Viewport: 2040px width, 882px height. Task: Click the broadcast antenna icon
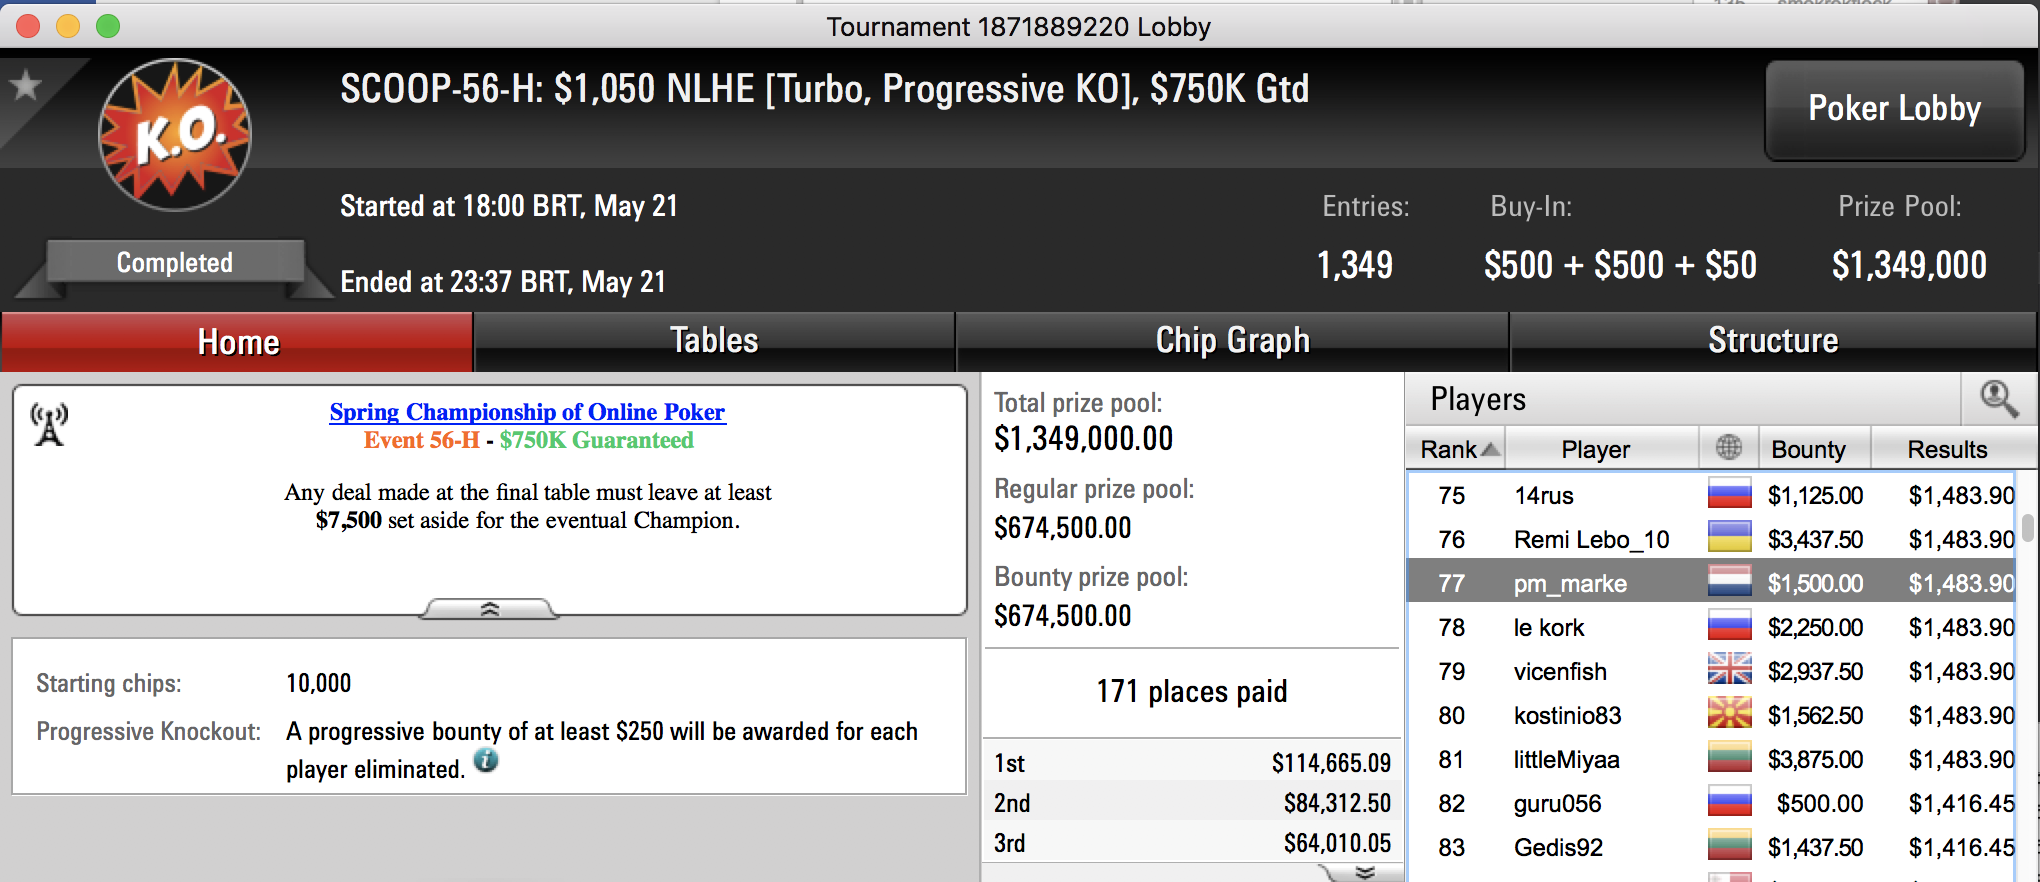(x=49, y=425)
